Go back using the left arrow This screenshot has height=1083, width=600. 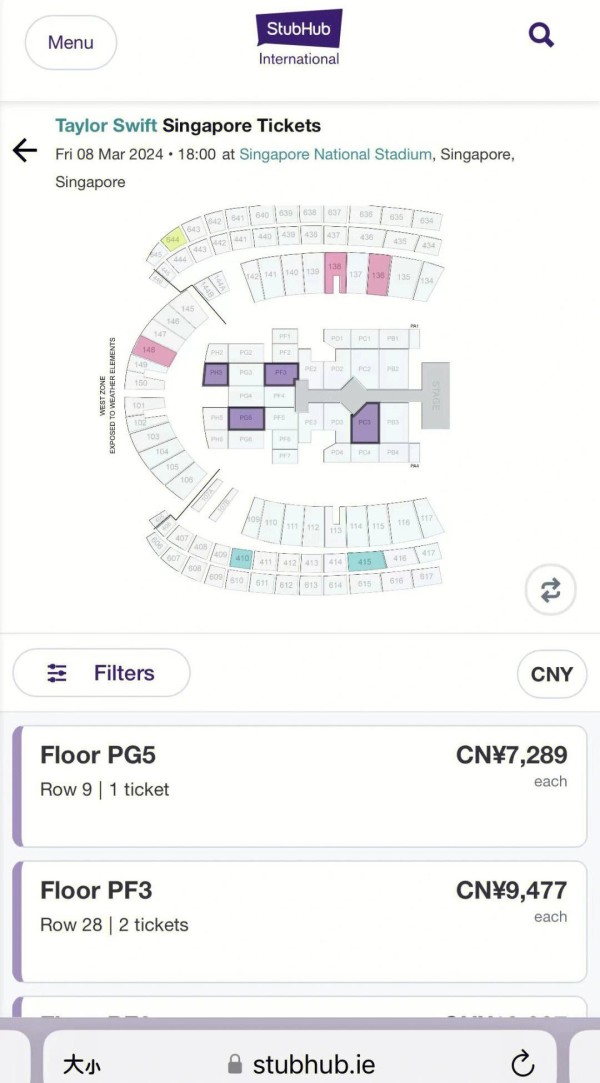[x=25, y=151]
